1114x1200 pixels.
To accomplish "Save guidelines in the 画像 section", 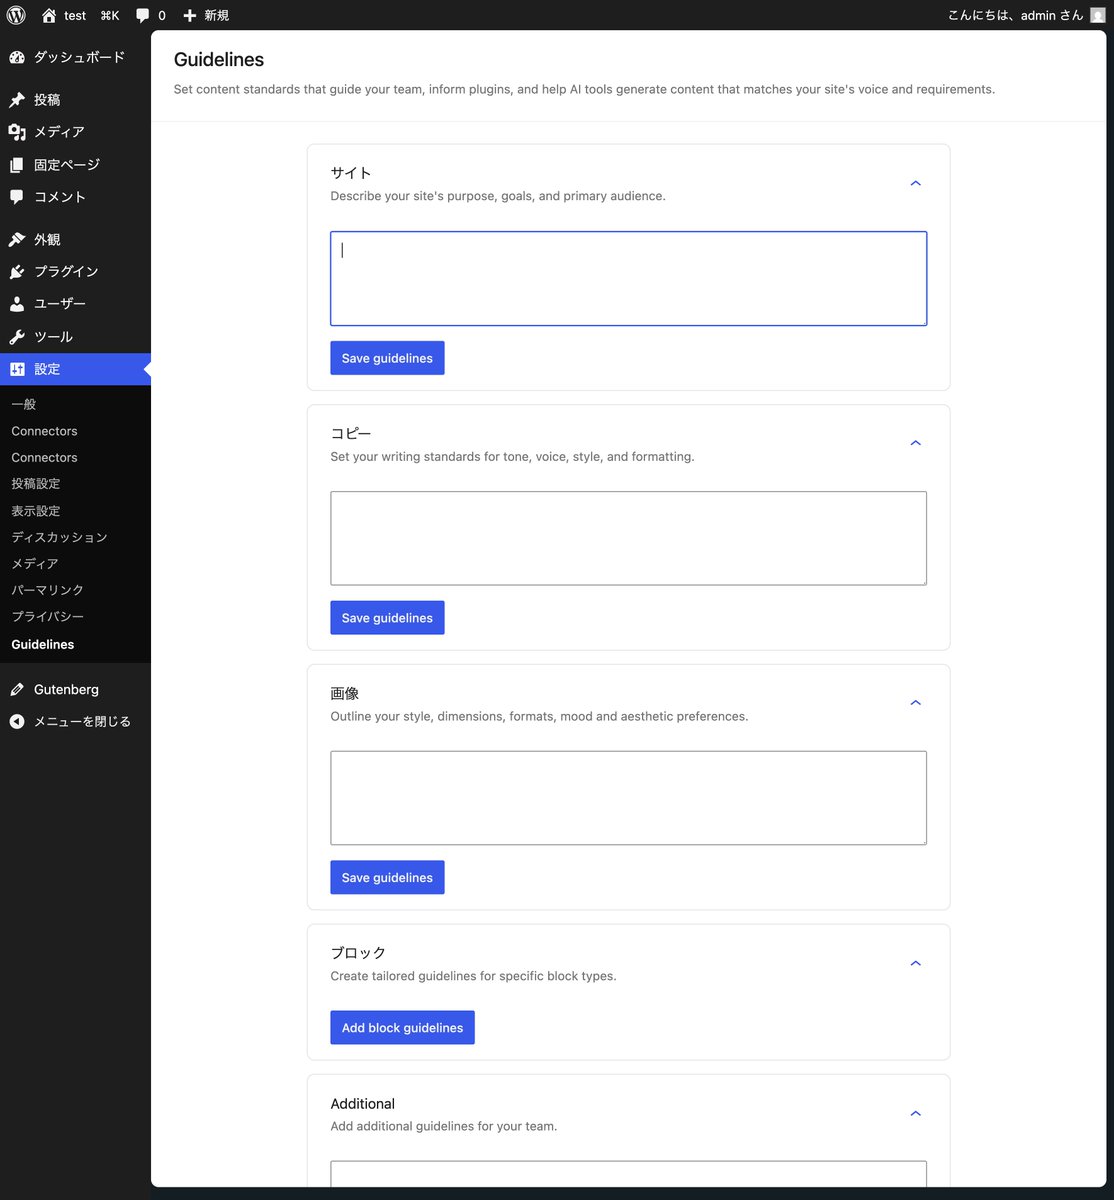I will (387, 878).
